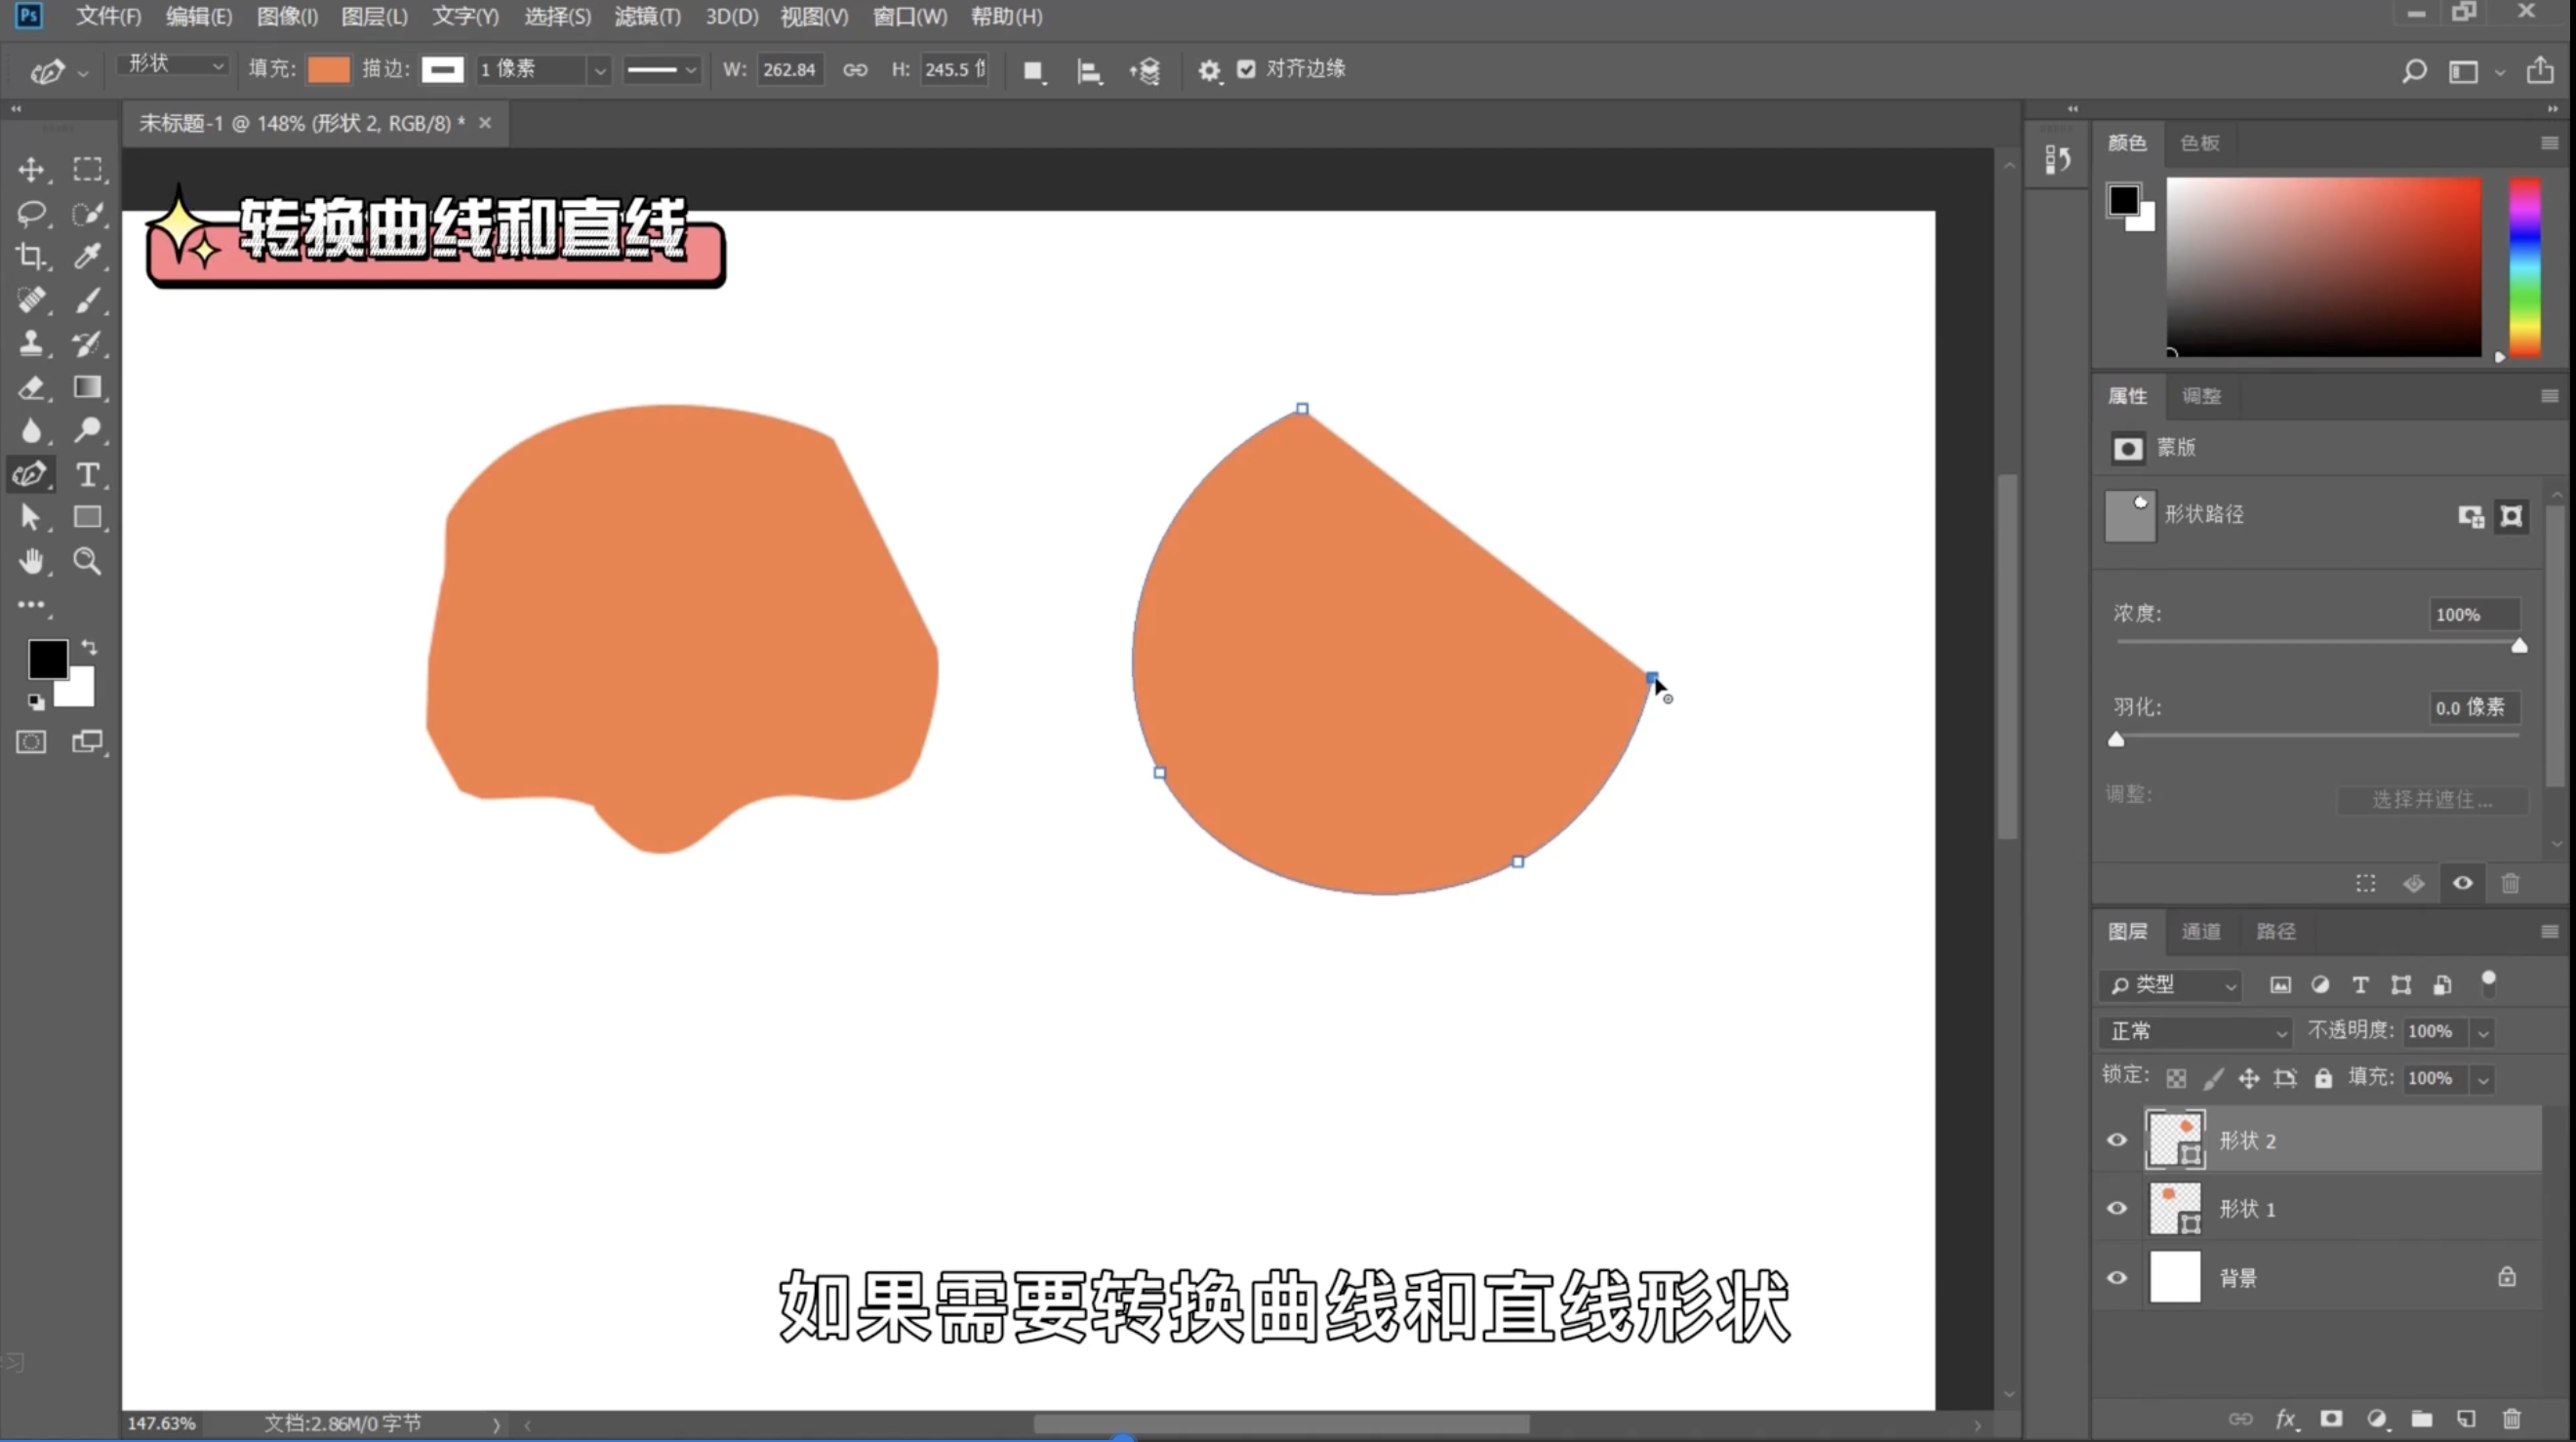Viewport: 2576px width, 1442px height.
Task: Create a new layer via bottom icon
Action: coord(2466,1418)
